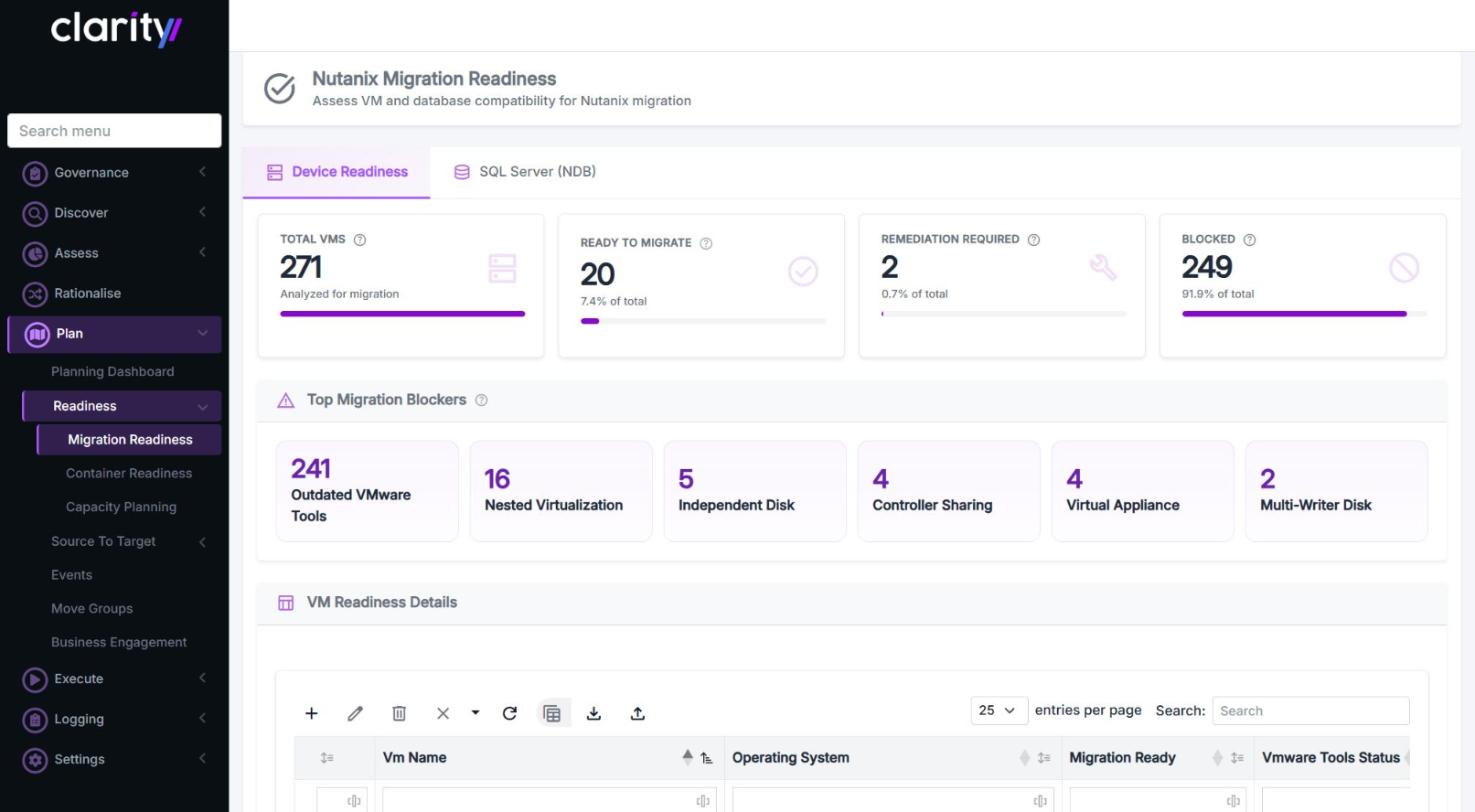
Task: Click the X clear icon in table toolbar
Action: pos(443,713)
